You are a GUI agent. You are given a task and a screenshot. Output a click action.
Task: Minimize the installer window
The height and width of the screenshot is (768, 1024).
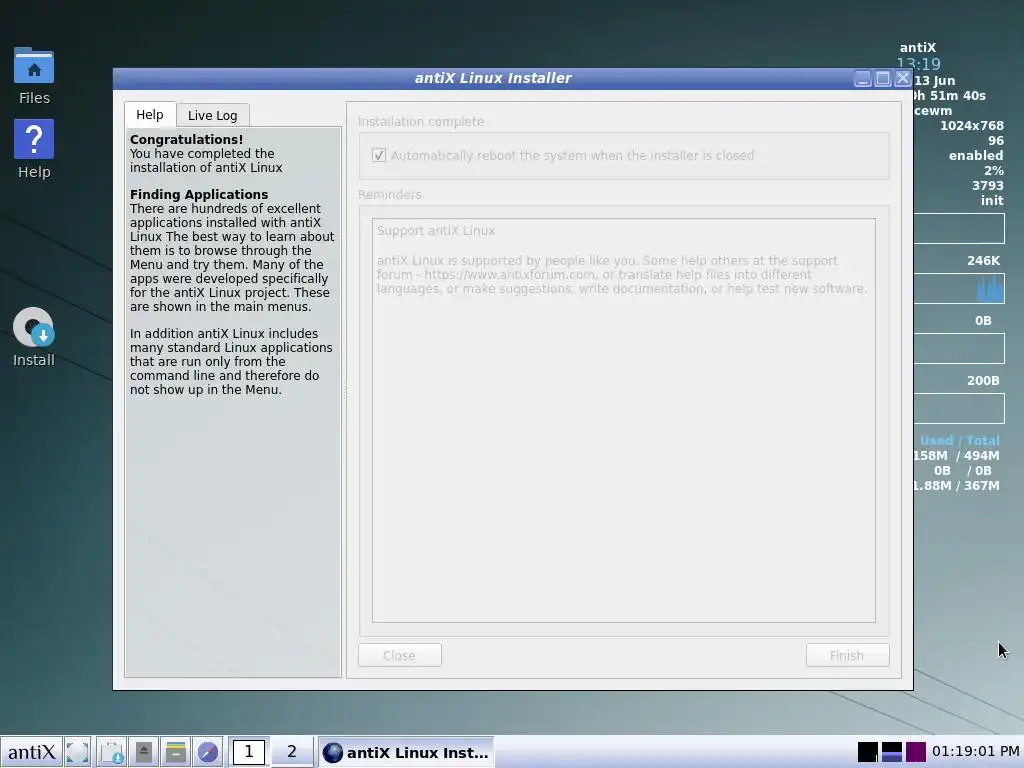pyautogui.click(x=862, y=79)
